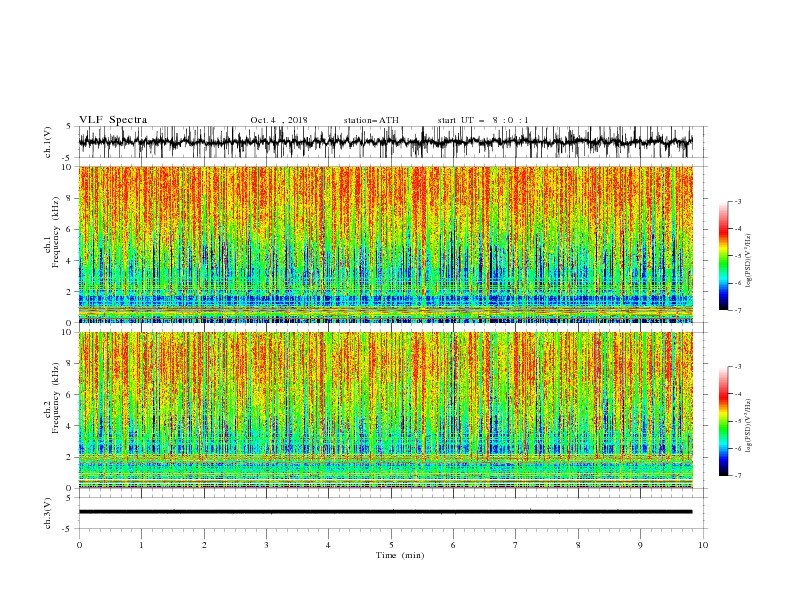Click the 'ch.3(V)' axis label
The image size is (792, 612).
pyautogui.click(x=48, y=513)
